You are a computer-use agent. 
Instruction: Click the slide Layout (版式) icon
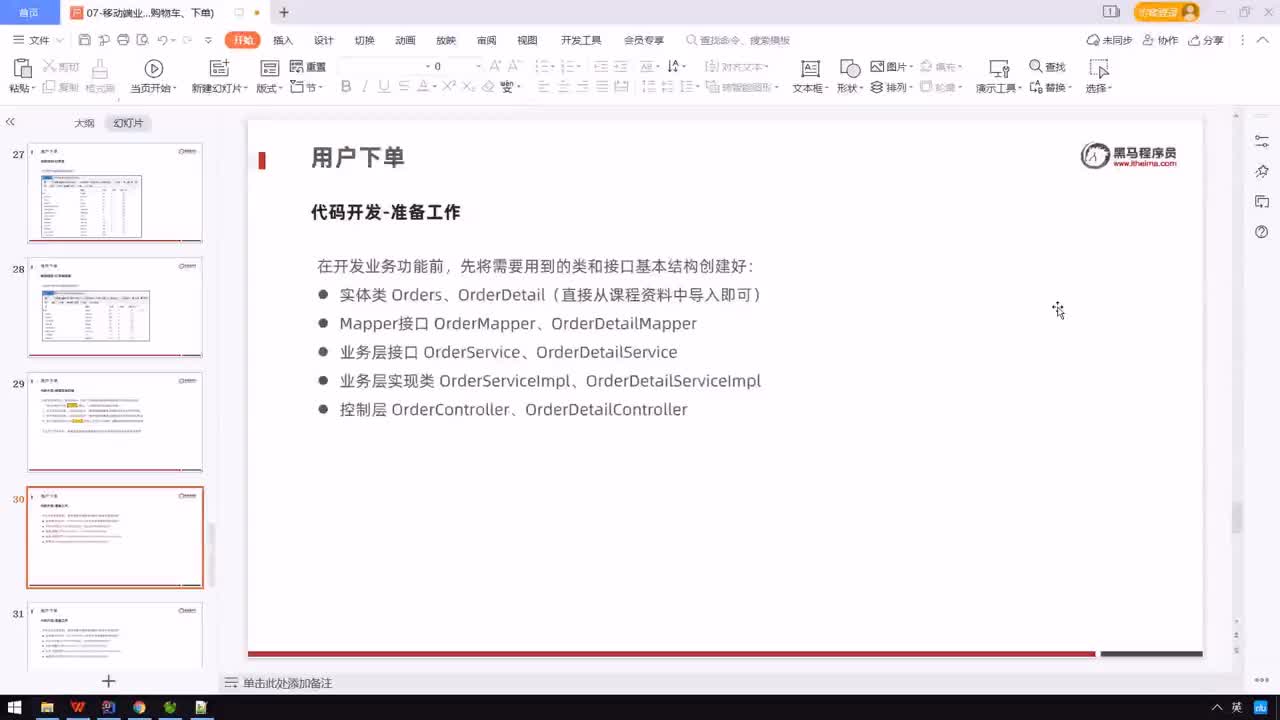269,68
